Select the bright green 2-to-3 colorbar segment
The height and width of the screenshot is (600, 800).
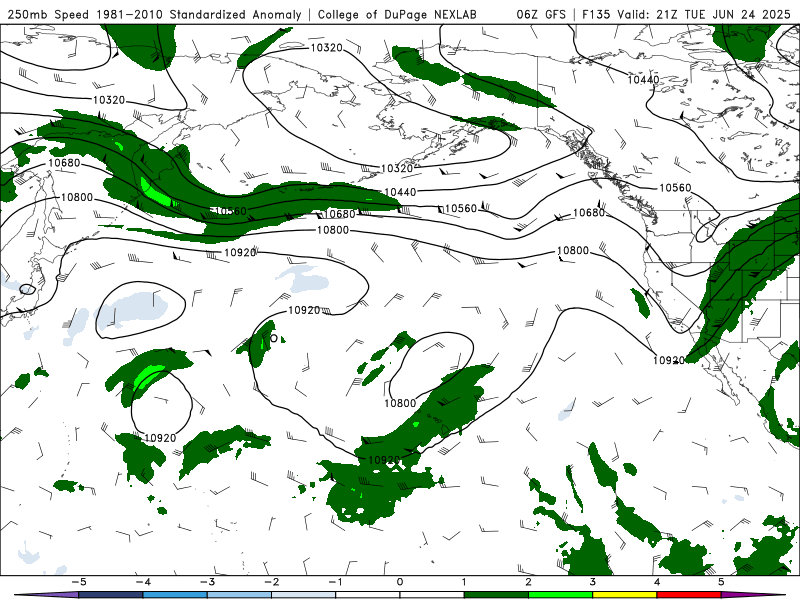(561, 595)
